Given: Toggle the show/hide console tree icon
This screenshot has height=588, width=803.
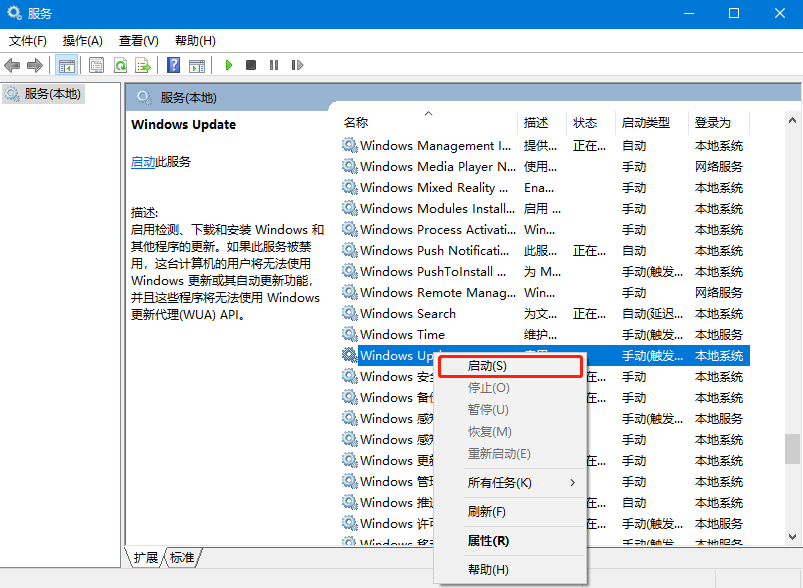Looking at the screenshot, I should [x=67, y=65].
